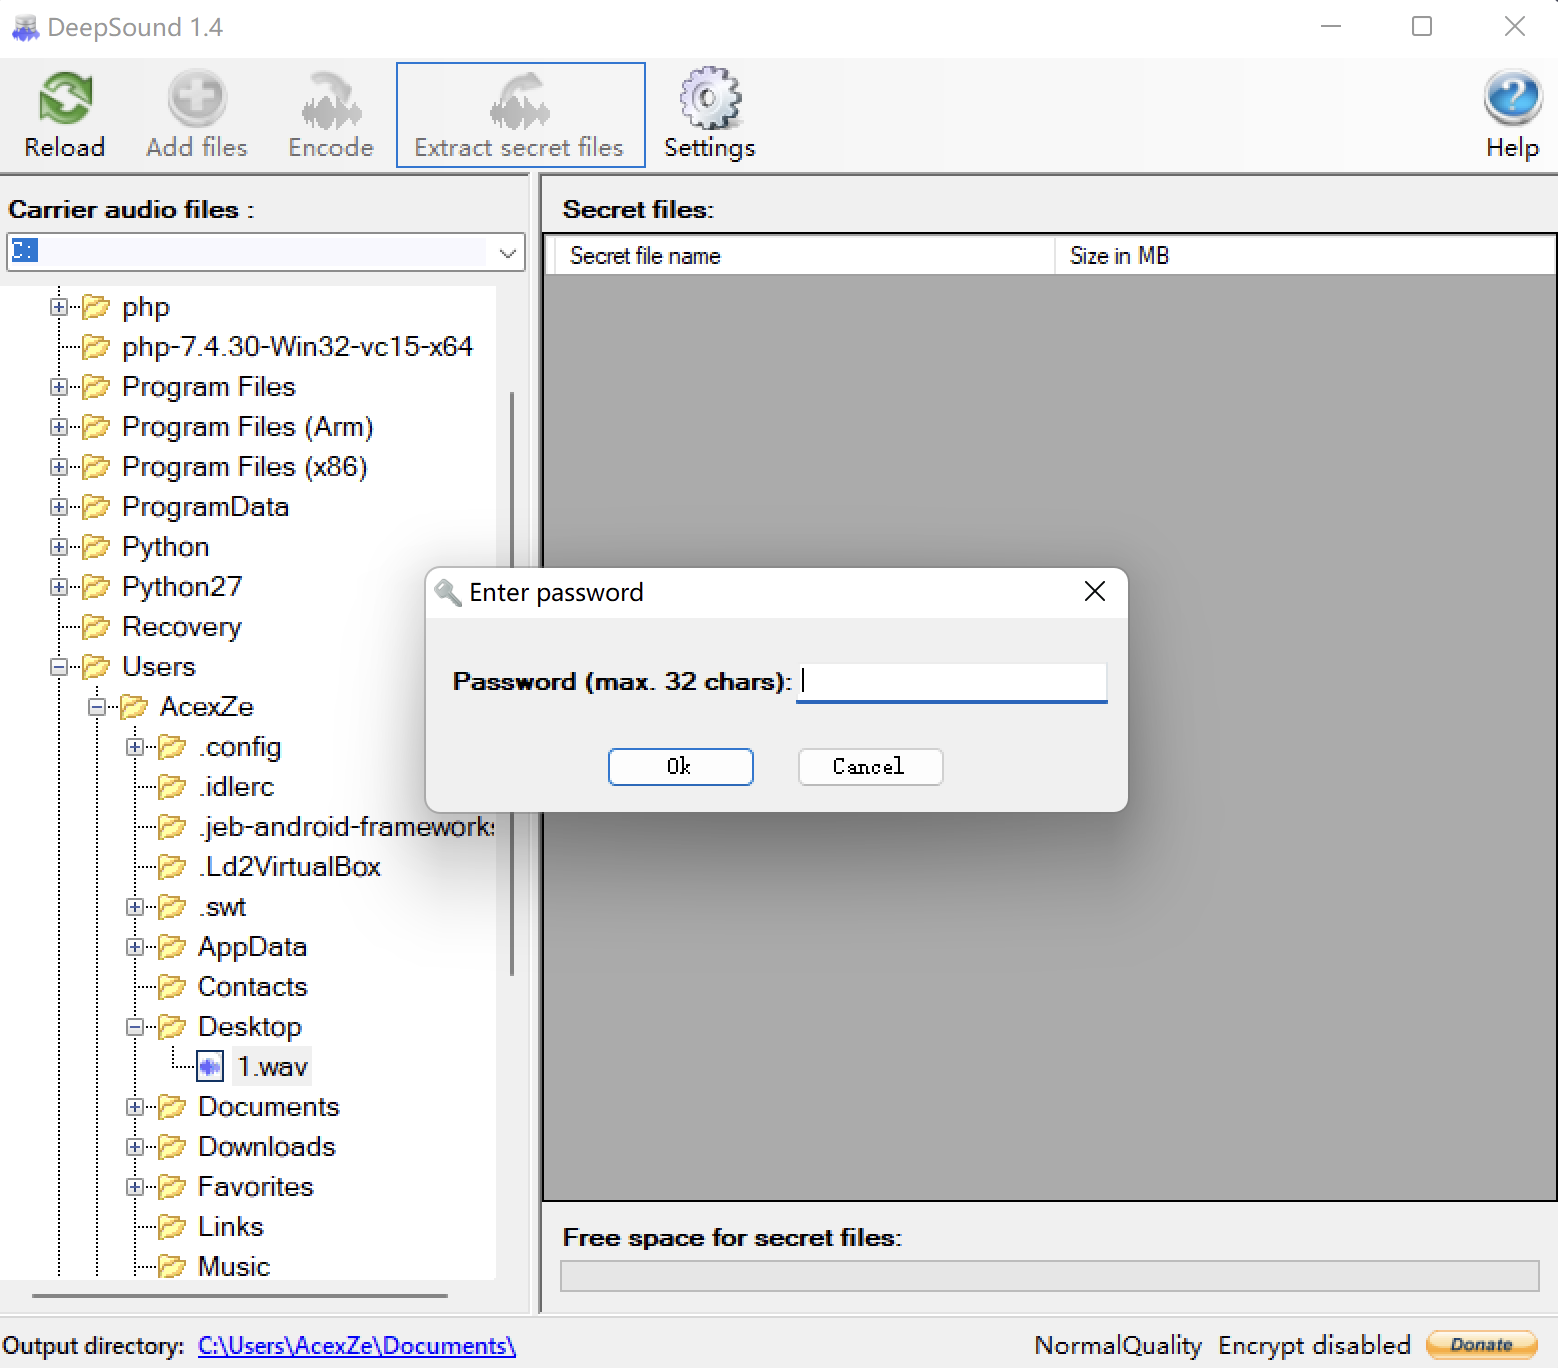Click the DeepSound title bar icon
The width and height of the screenshot is (1558, 1368).
(25, 28)
